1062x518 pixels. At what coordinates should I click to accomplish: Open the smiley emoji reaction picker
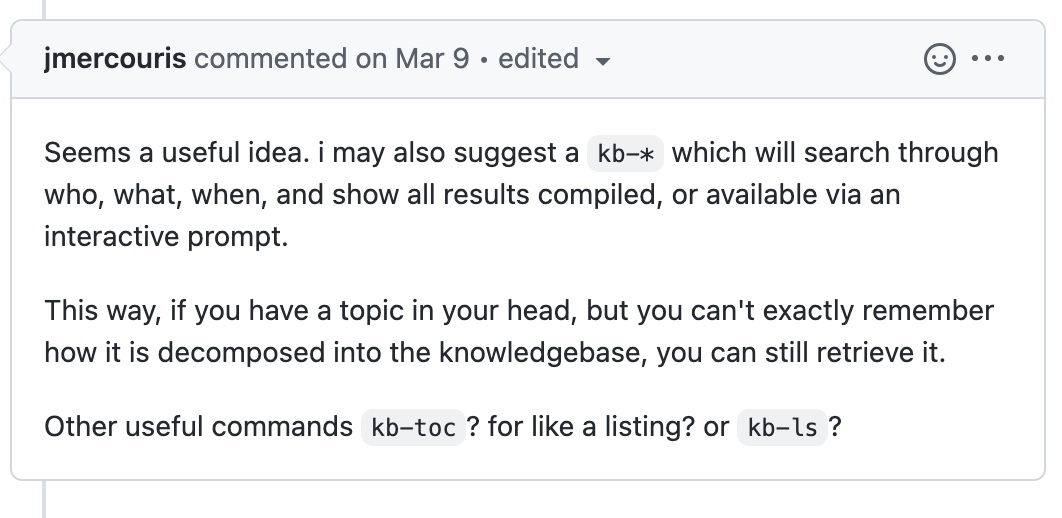[x=939, y=60]
